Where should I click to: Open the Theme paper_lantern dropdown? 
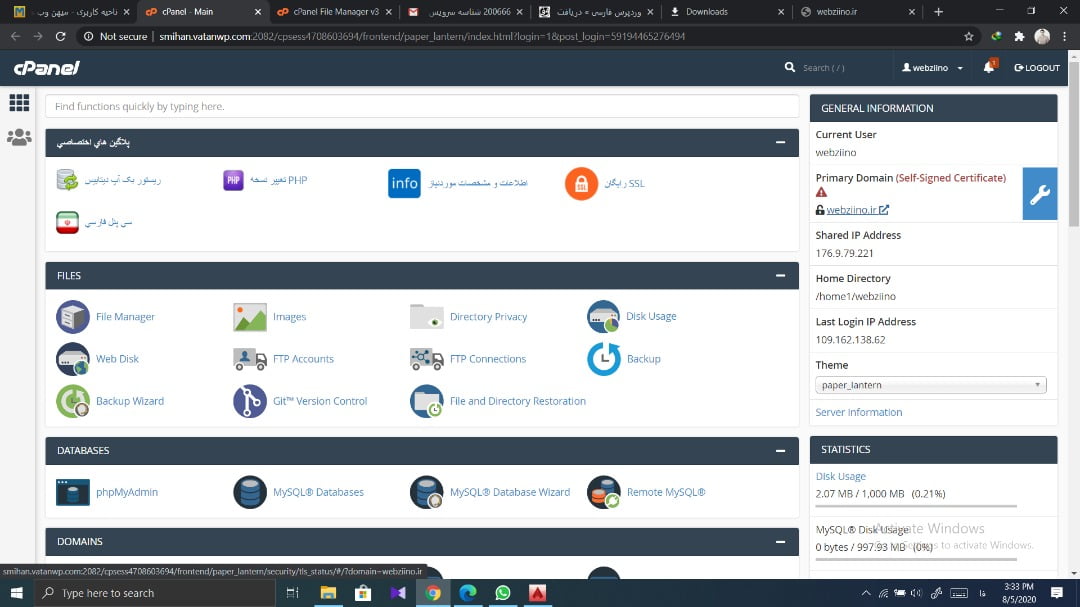(931, 385)
